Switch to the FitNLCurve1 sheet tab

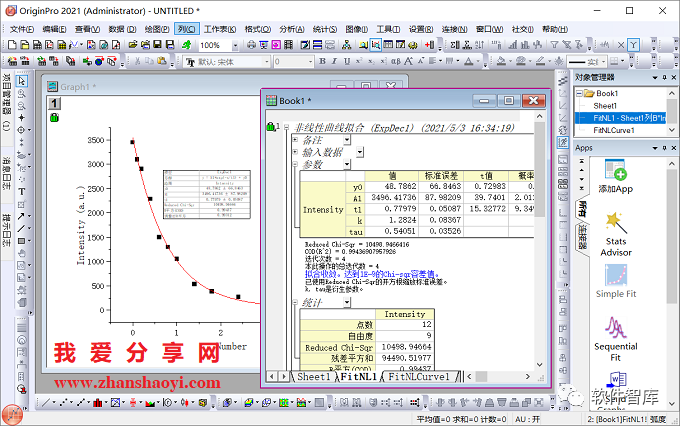coord(418,377)
